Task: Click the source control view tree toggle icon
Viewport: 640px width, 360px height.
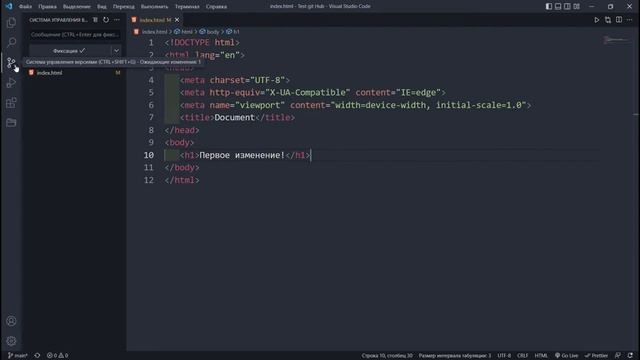Action: 95,20
